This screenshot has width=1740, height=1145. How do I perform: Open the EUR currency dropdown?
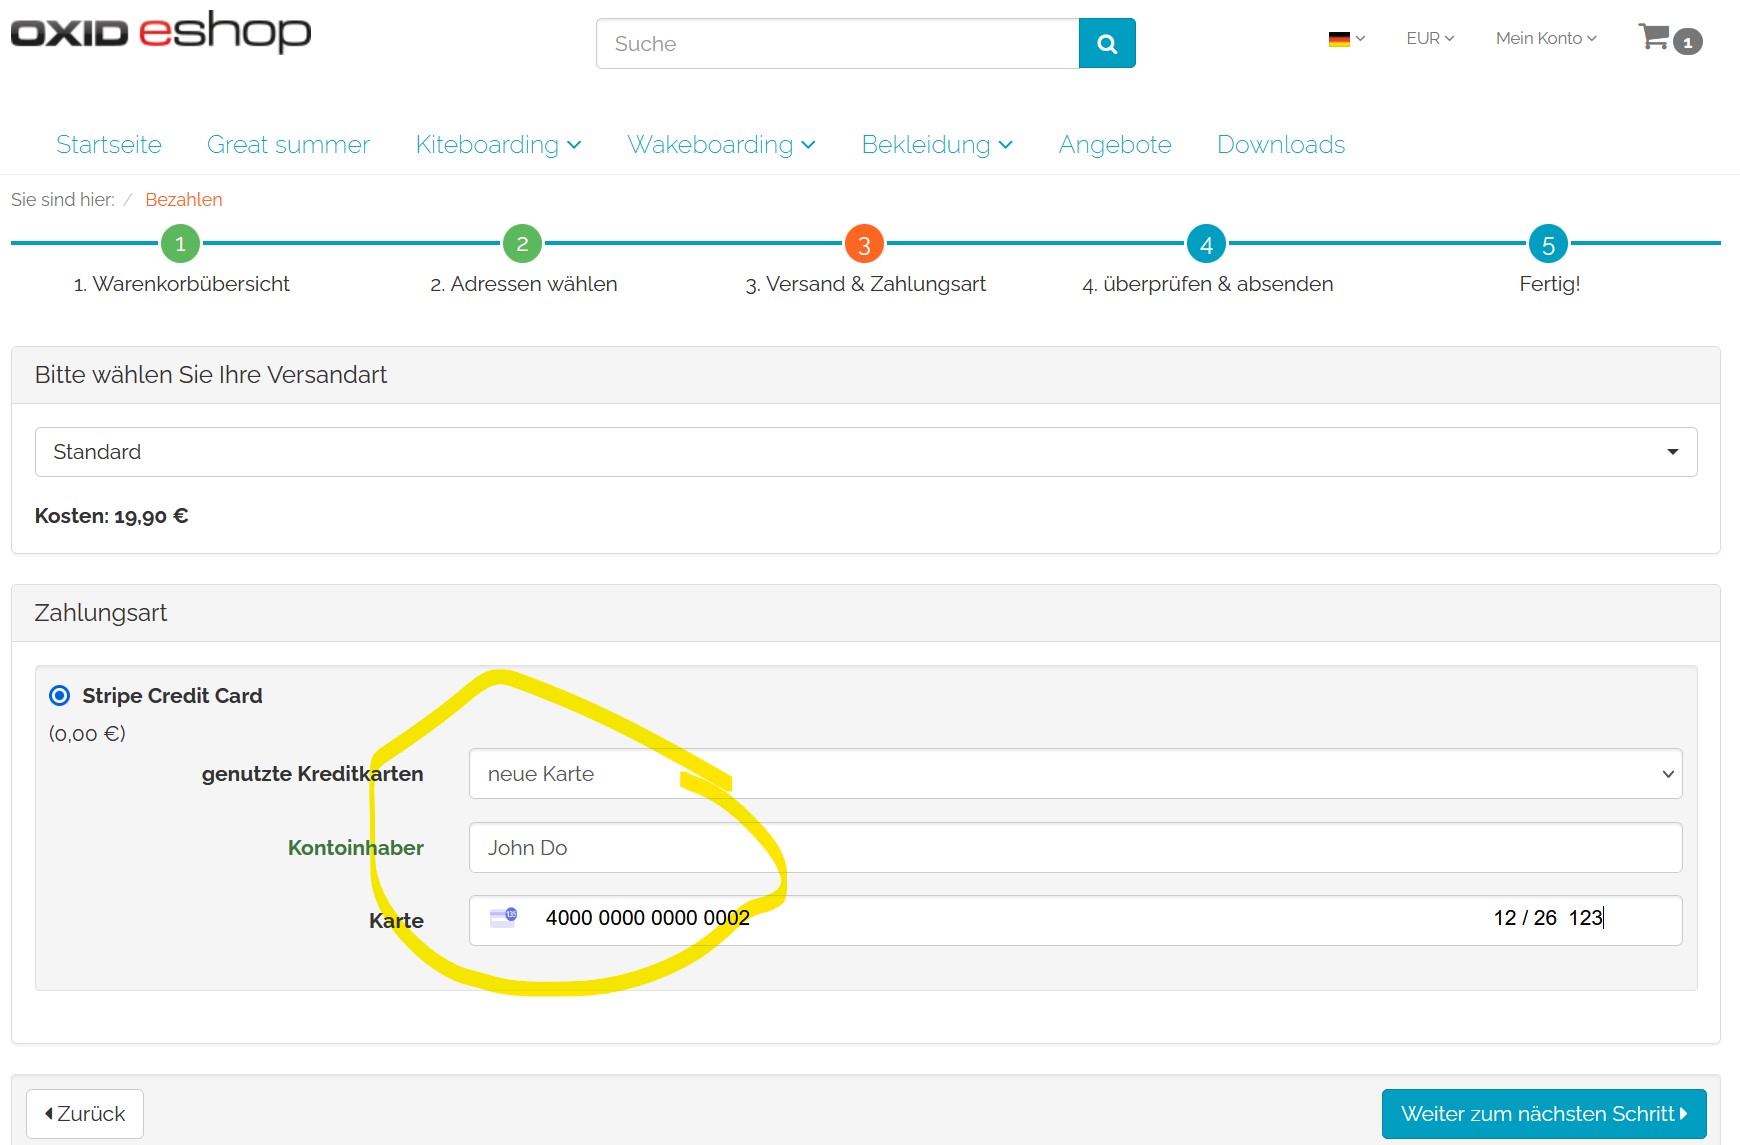(1429, 38)
